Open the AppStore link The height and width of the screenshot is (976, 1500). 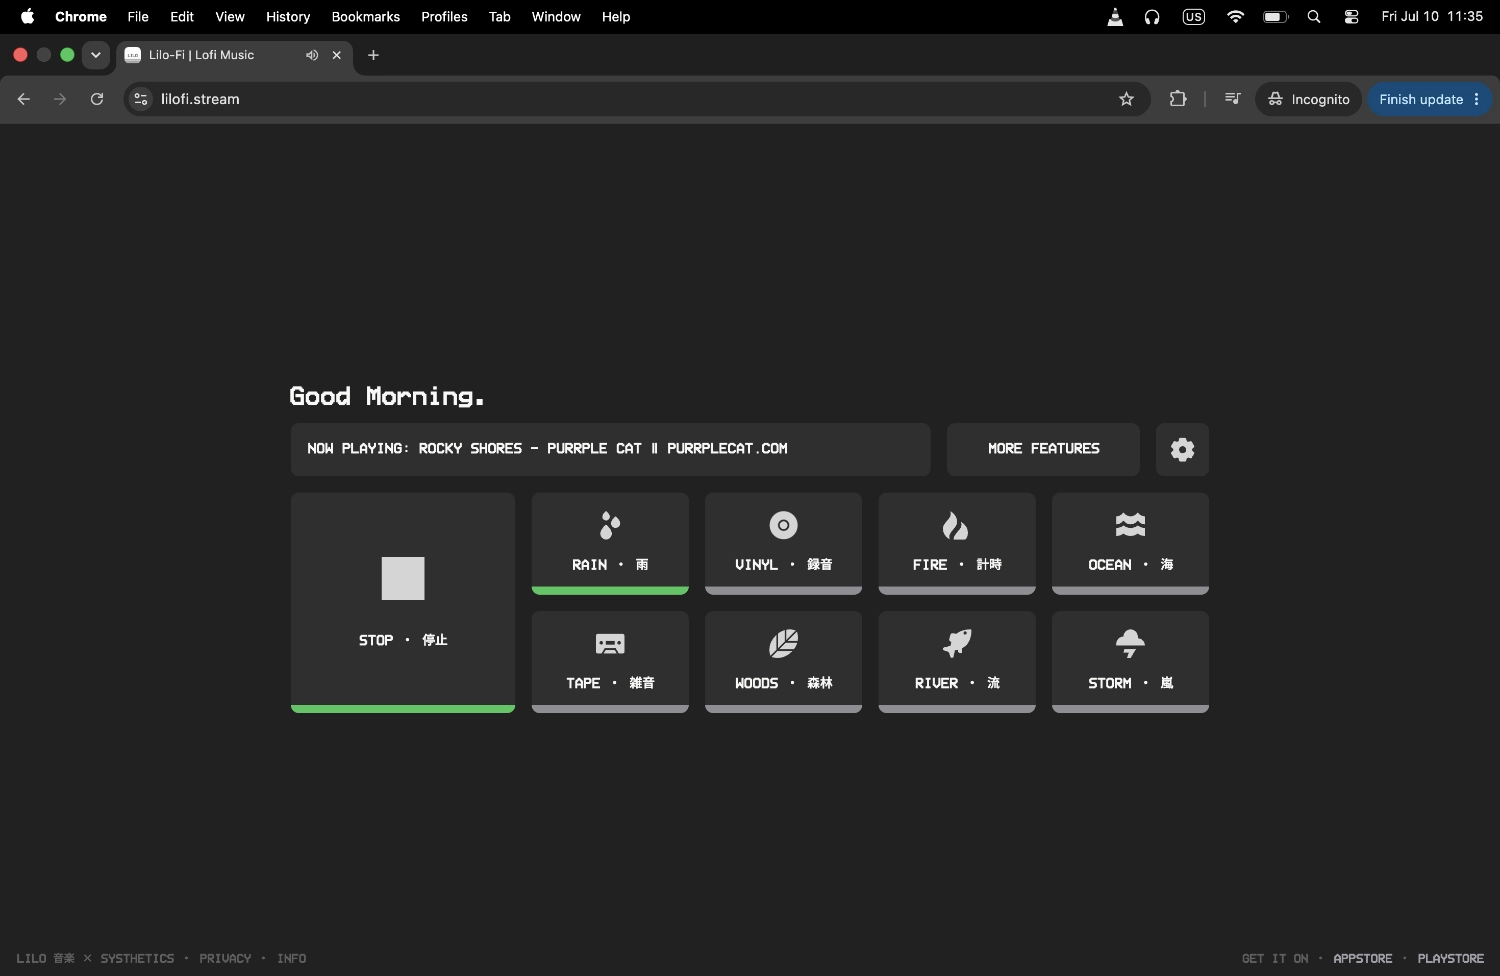point(1362,958)
